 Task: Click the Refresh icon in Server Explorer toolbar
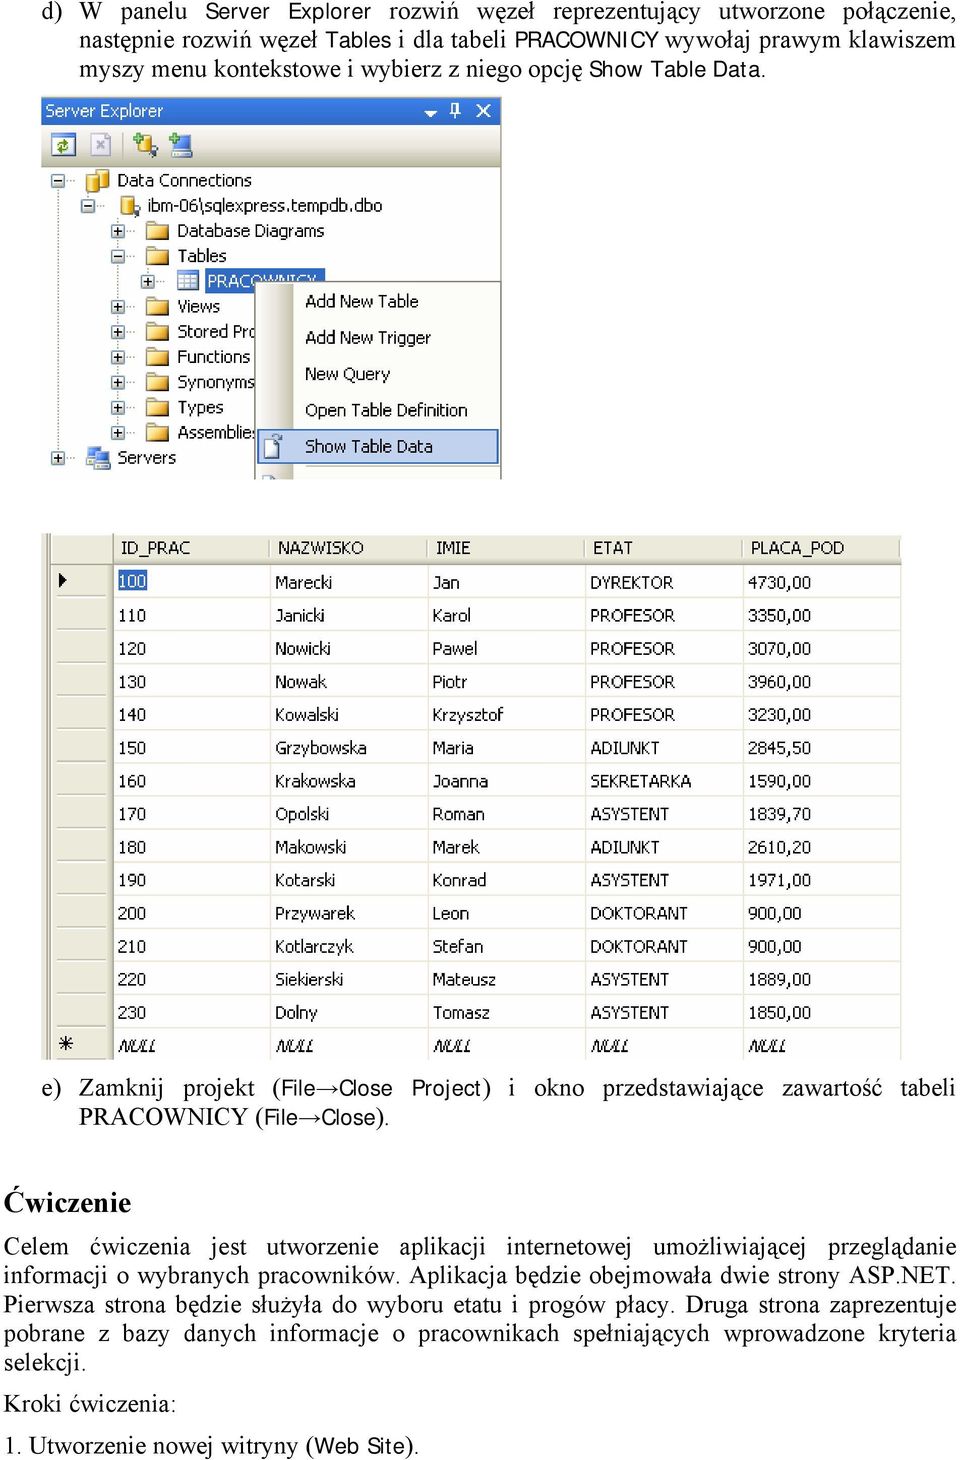coord(64,145)
